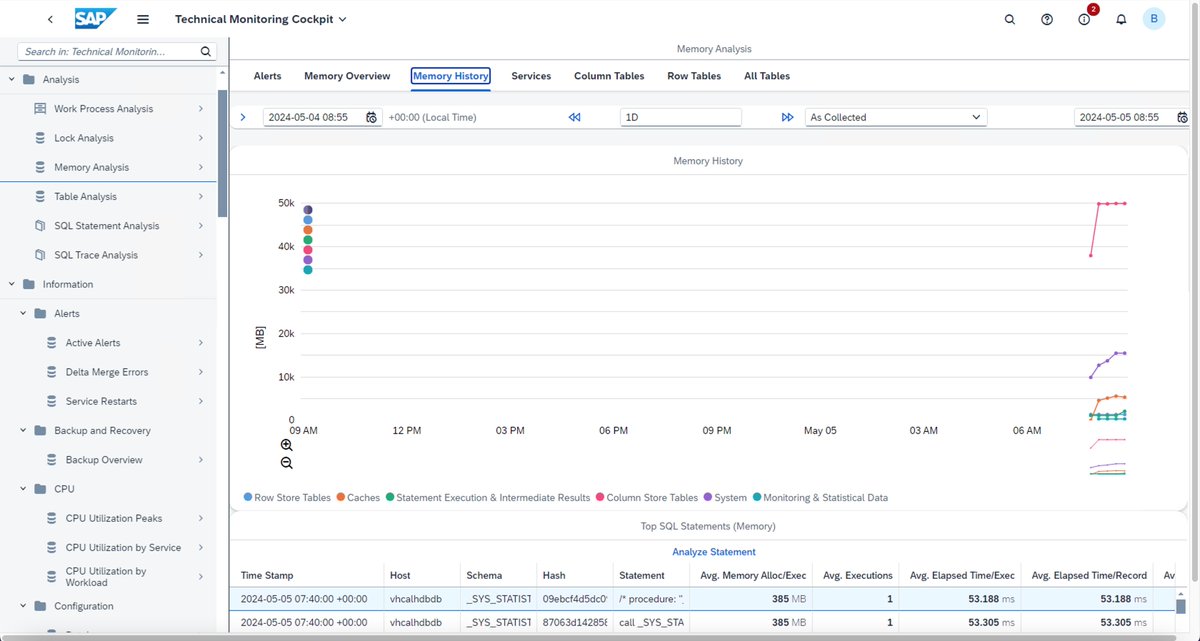Screen dimensions: 1200x641
Task: Click the sidebar search magnifier icon
Action: click(x=206, y=51)
